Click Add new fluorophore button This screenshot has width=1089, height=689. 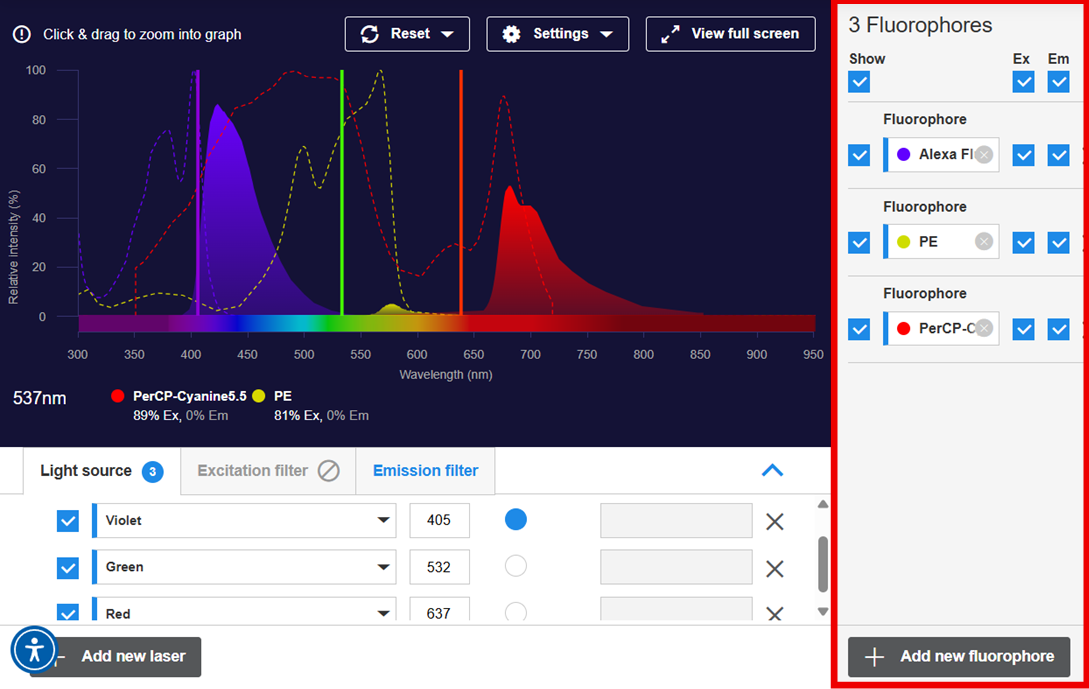[959, 657]
